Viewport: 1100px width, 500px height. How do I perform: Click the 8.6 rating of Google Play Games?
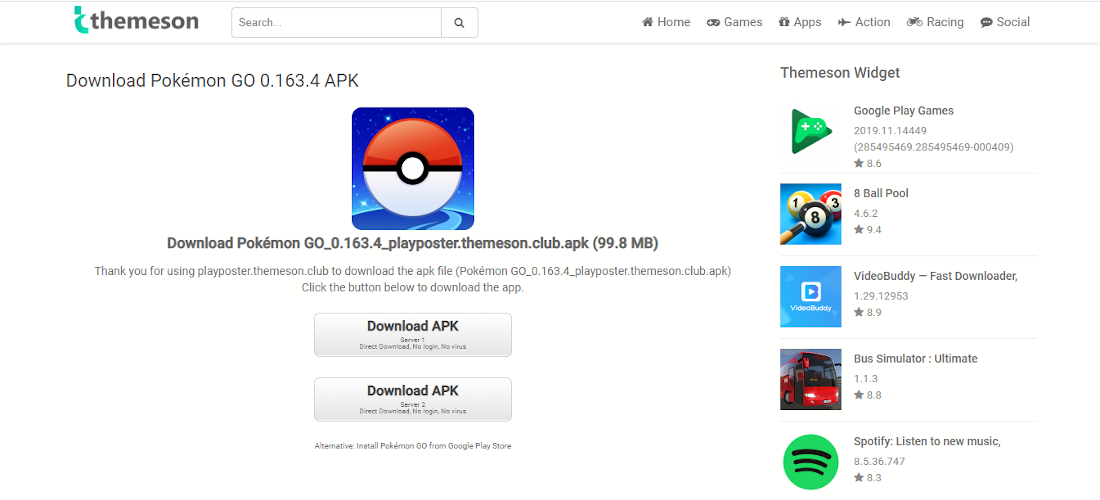867,163
